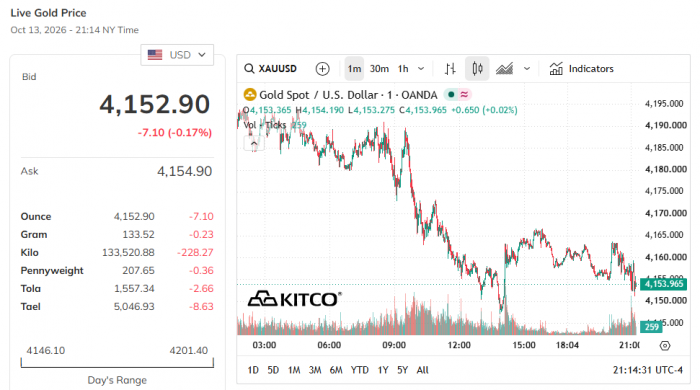Click the current price label 4,153.965
The width and height of the screenshot is (700, 390).
tap(663, 284)
